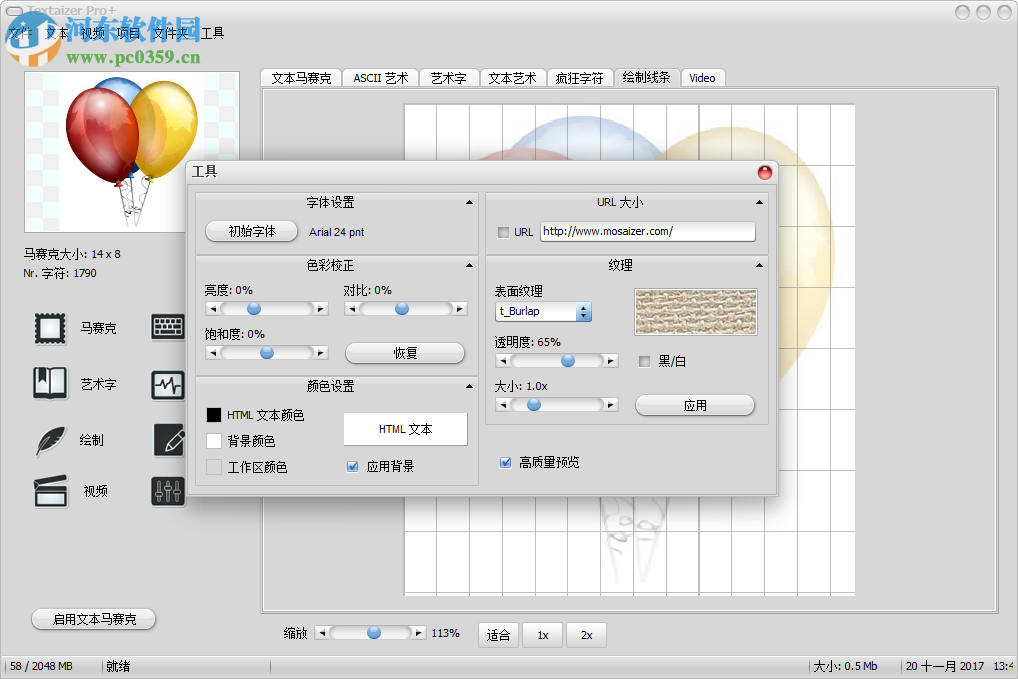Viewport: 1018px width, 679px height.
Task: Disable the 高质量预览 checkbox
Action: (x=505, y=462)
